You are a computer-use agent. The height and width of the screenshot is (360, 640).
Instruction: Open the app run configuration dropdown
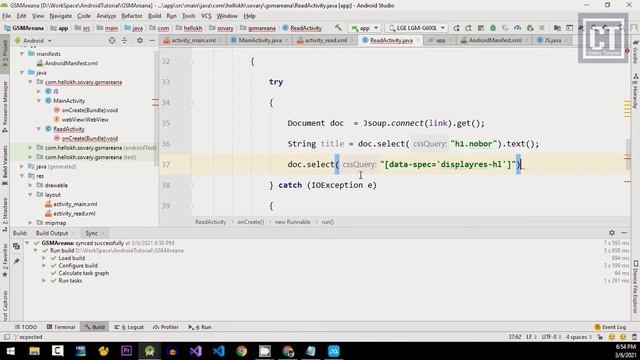pyautogui.click(x=365, y=28)
